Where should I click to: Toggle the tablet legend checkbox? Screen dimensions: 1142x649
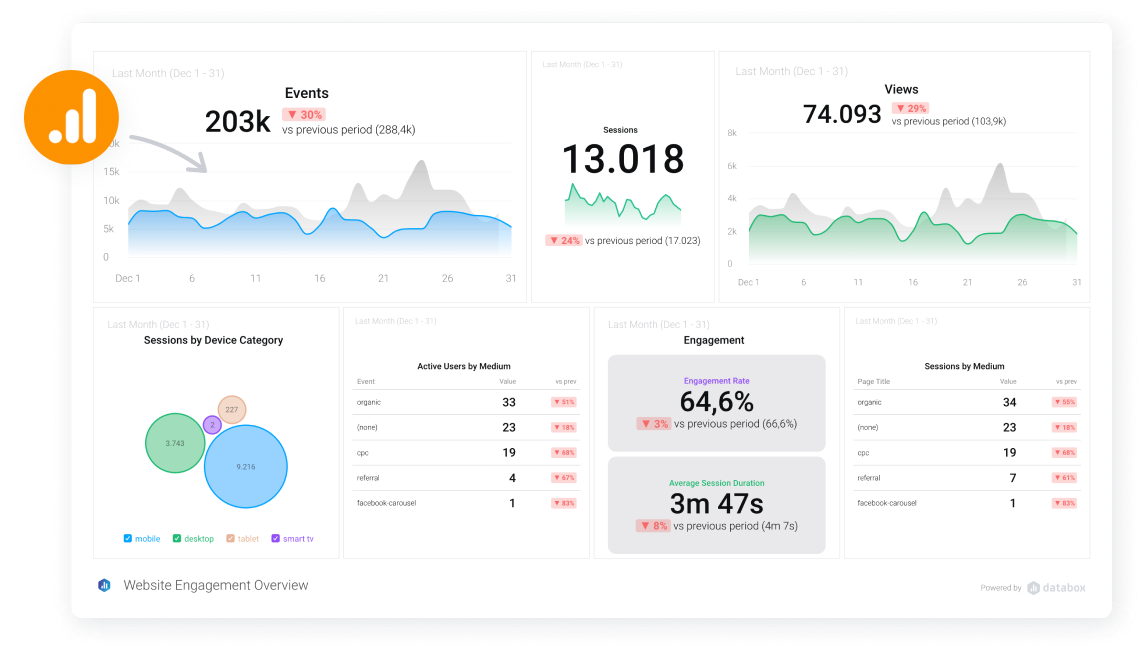[230, 538]
